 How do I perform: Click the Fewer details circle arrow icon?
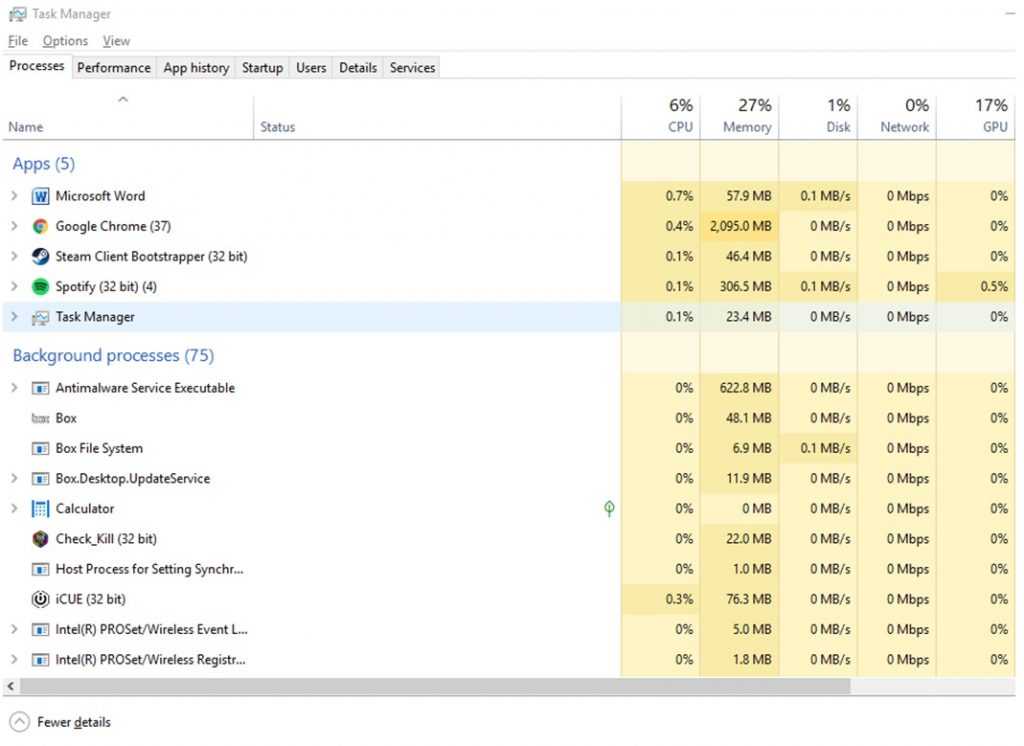click(x=20, y=722)
